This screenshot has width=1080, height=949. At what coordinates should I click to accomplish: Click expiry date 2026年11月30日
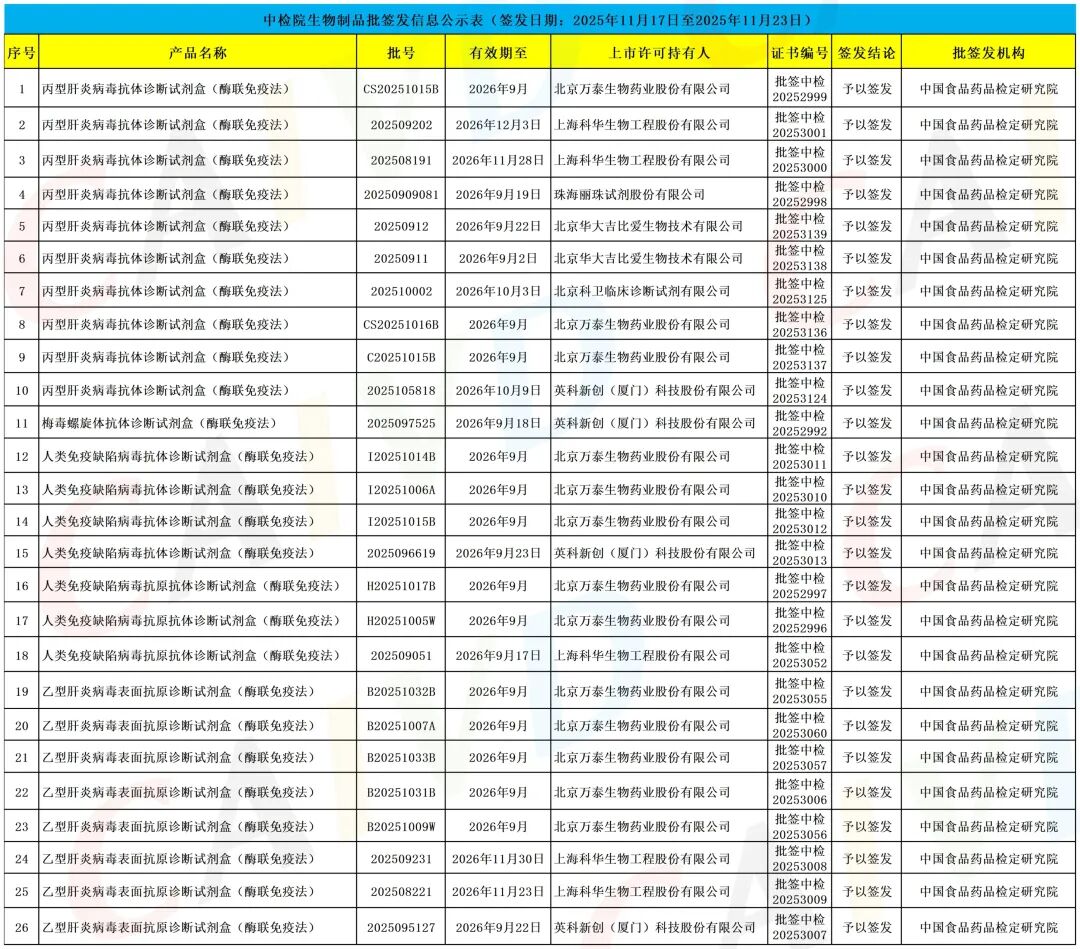498,859
